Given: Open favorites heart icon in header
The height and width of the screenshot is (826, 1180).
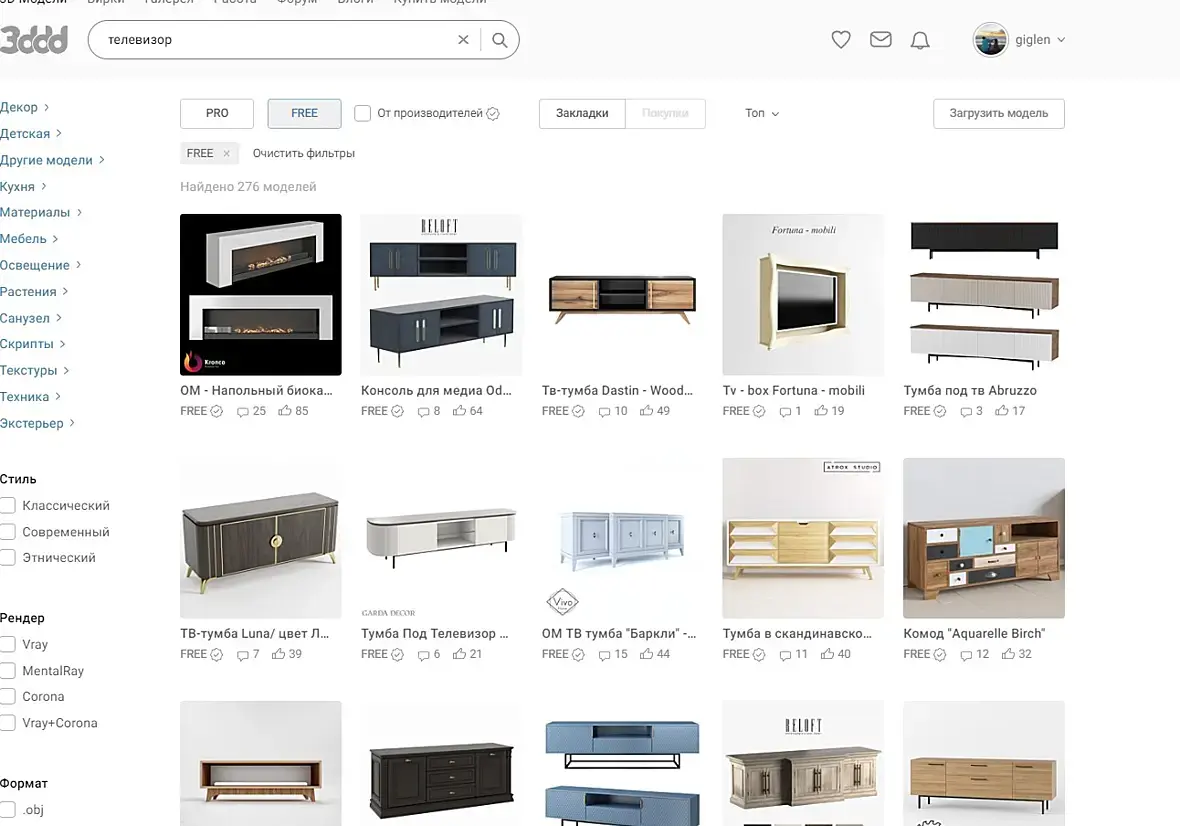Looking at the screenshot, I should tap(841, 39).
